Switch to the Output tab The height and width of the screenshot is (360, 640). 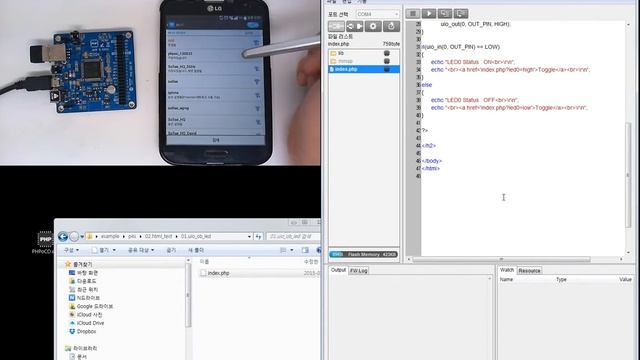click(338, 270)
